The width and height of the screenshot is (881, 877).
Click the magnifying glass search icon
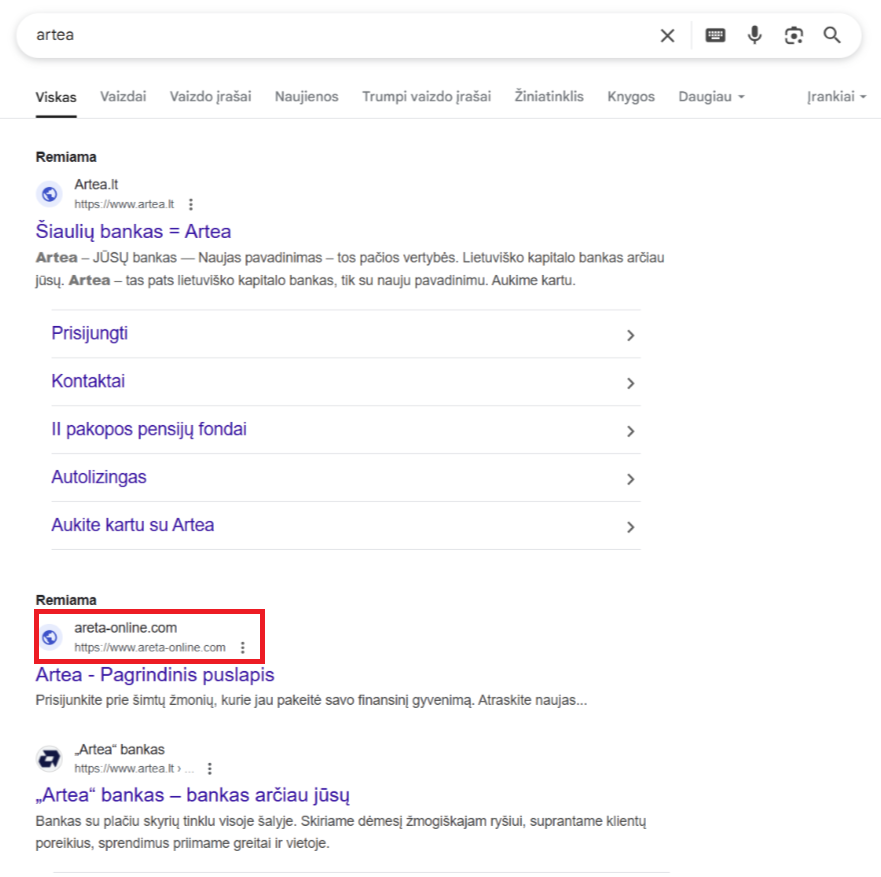tap(832, 35)
